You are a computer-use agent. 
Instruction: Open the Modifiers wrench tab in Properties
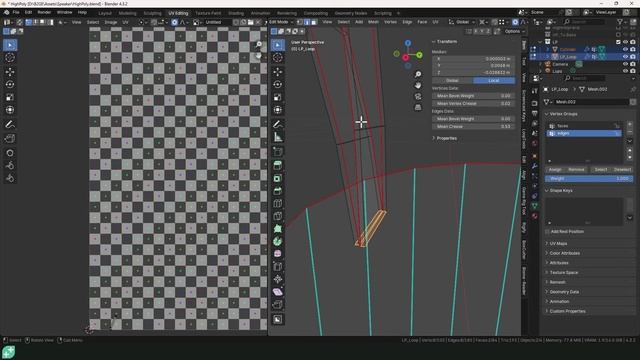(x=535, y=166)
